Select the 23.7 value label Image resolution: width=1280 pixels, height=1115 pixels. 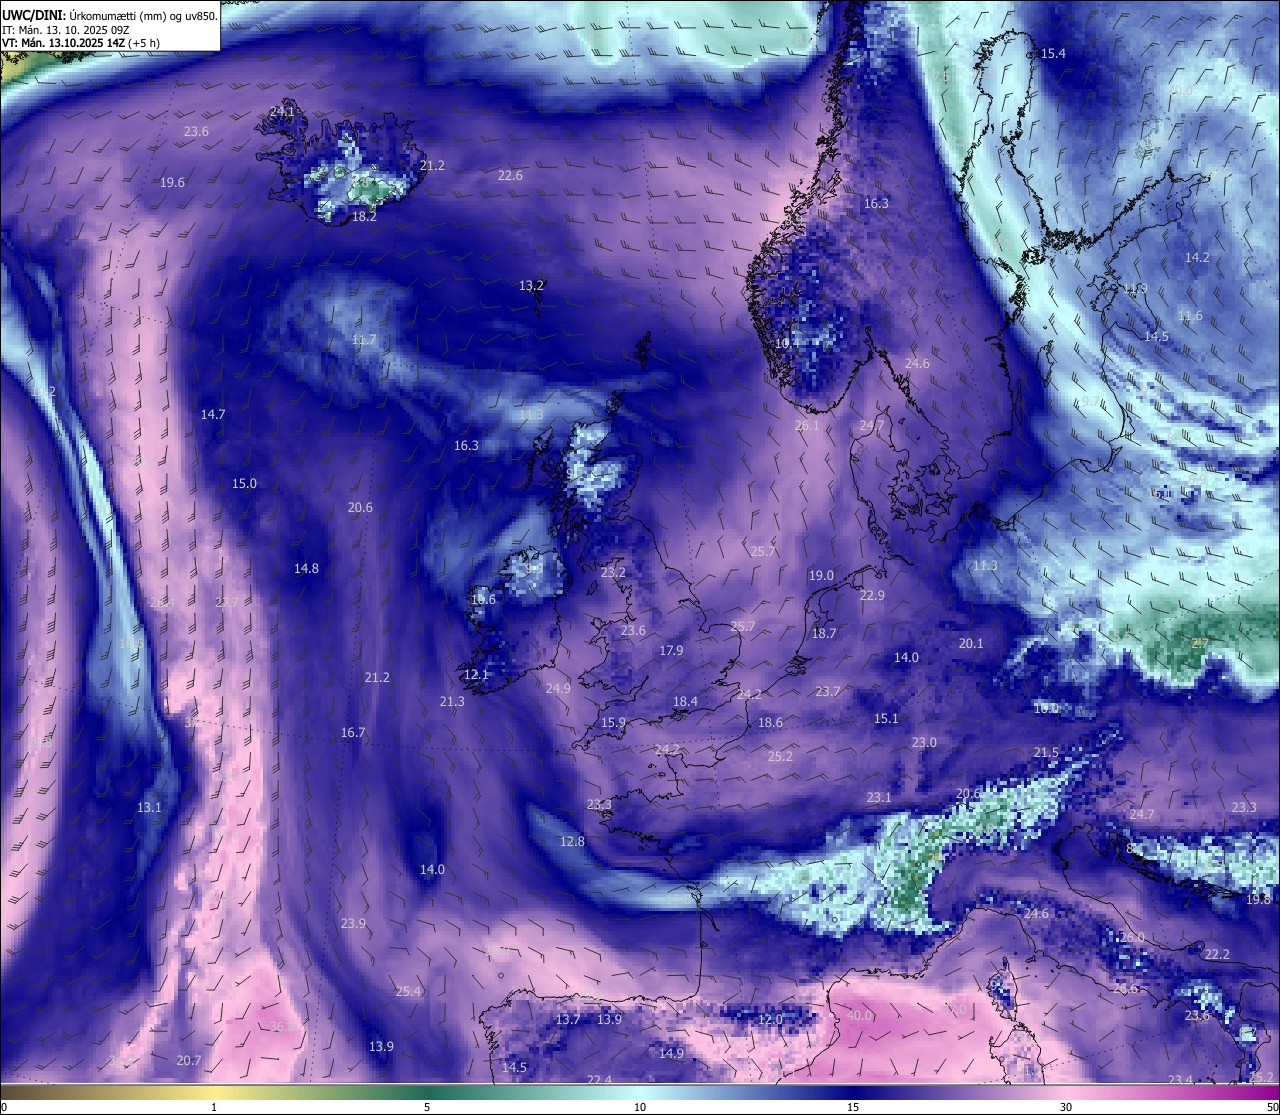(x=828, y=691)
